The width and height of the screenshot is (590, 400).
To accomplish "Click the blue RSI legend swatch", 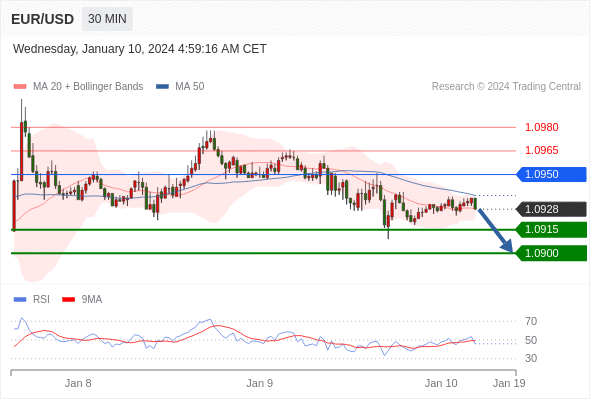I will pos(20,300).
